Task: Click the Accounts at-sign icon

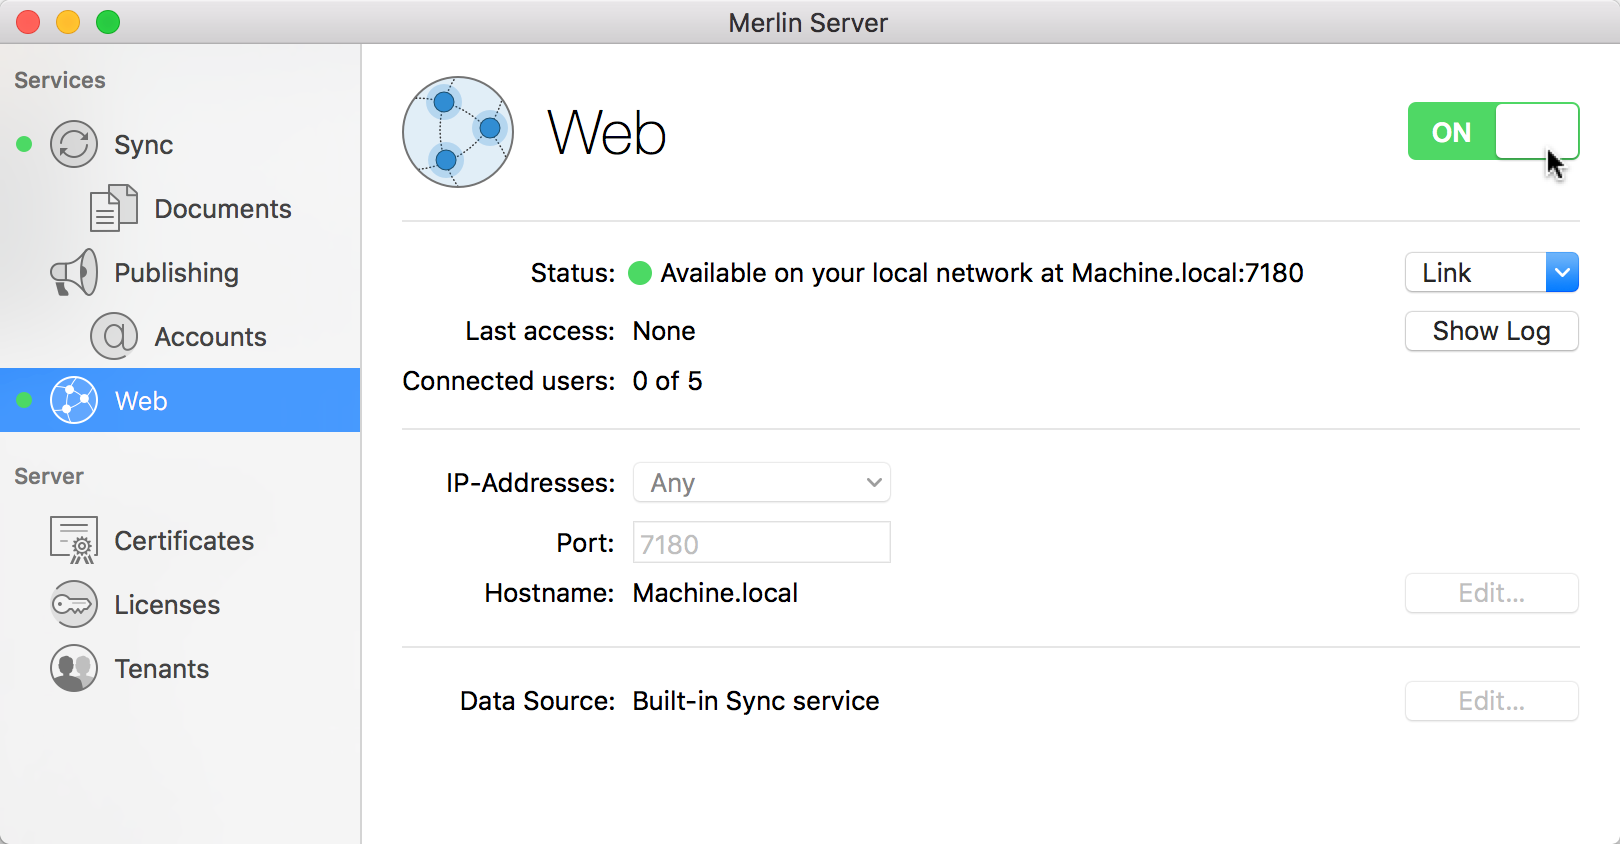Action: click(114, 336)
